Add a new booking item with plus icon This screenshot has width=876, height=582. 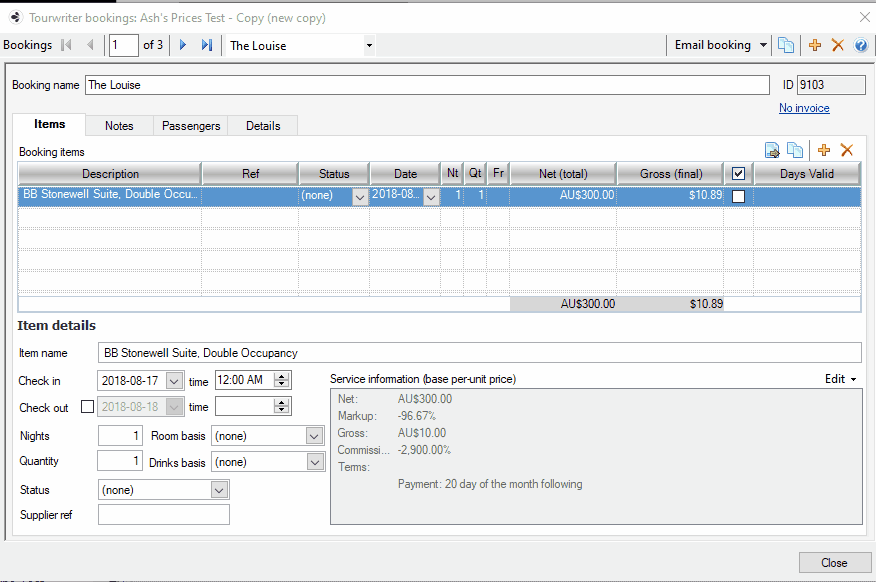(824, 150)
